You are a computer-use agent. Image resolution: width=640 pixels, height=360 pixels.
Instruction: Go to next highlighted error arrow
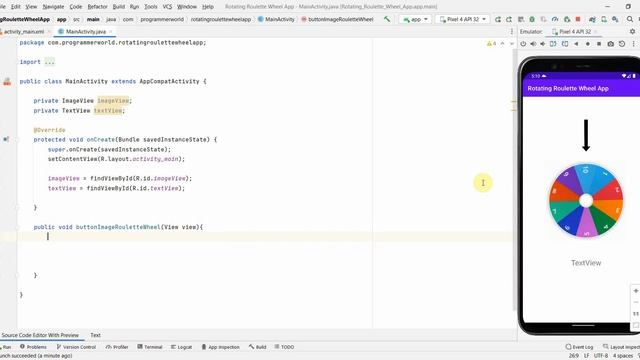[512, 44]
